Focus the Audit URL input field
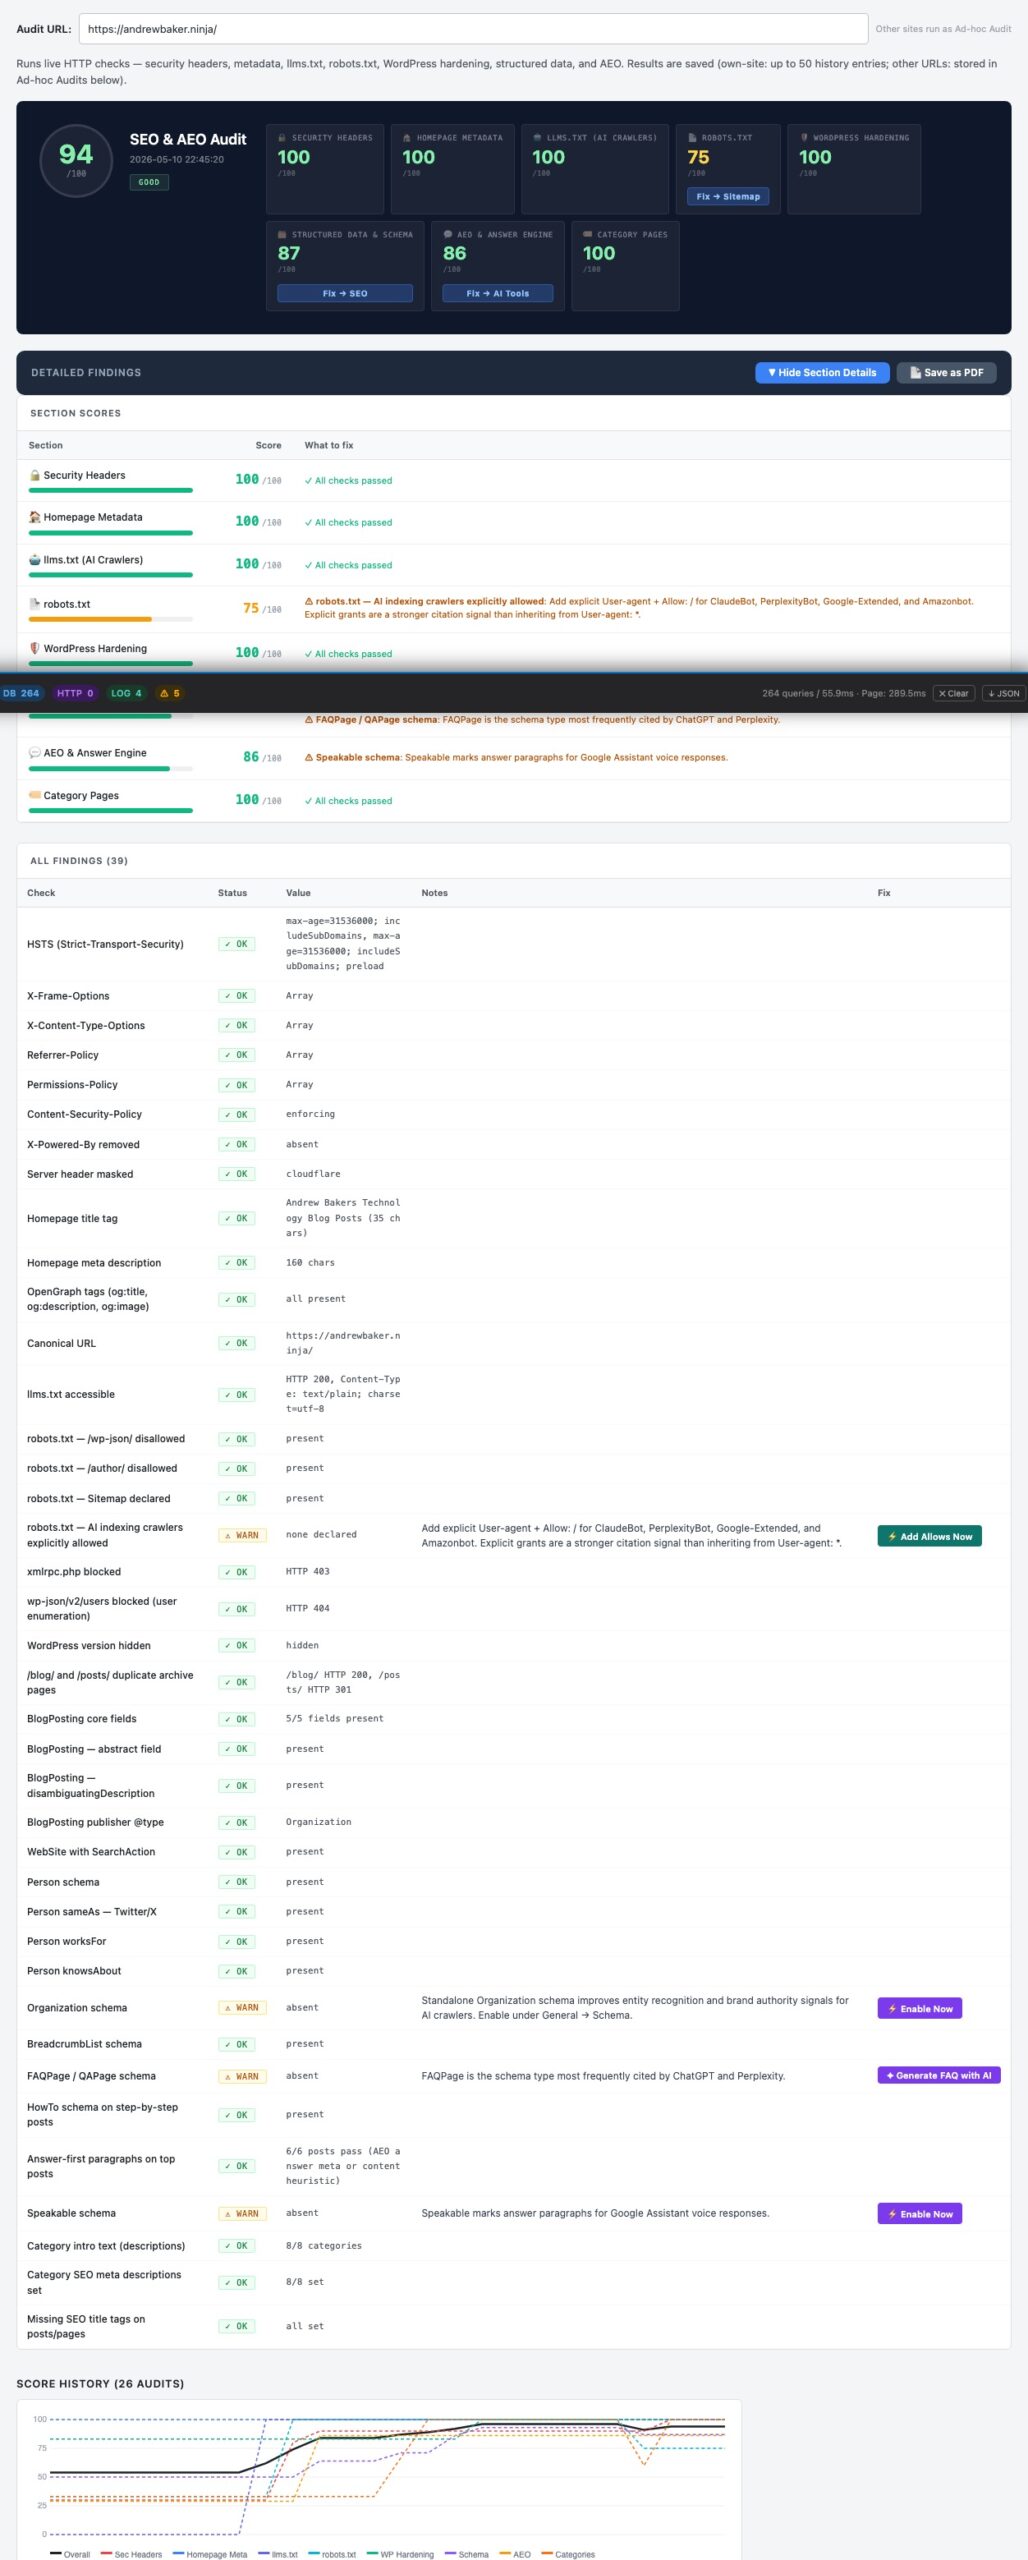 tap(473, 29)
